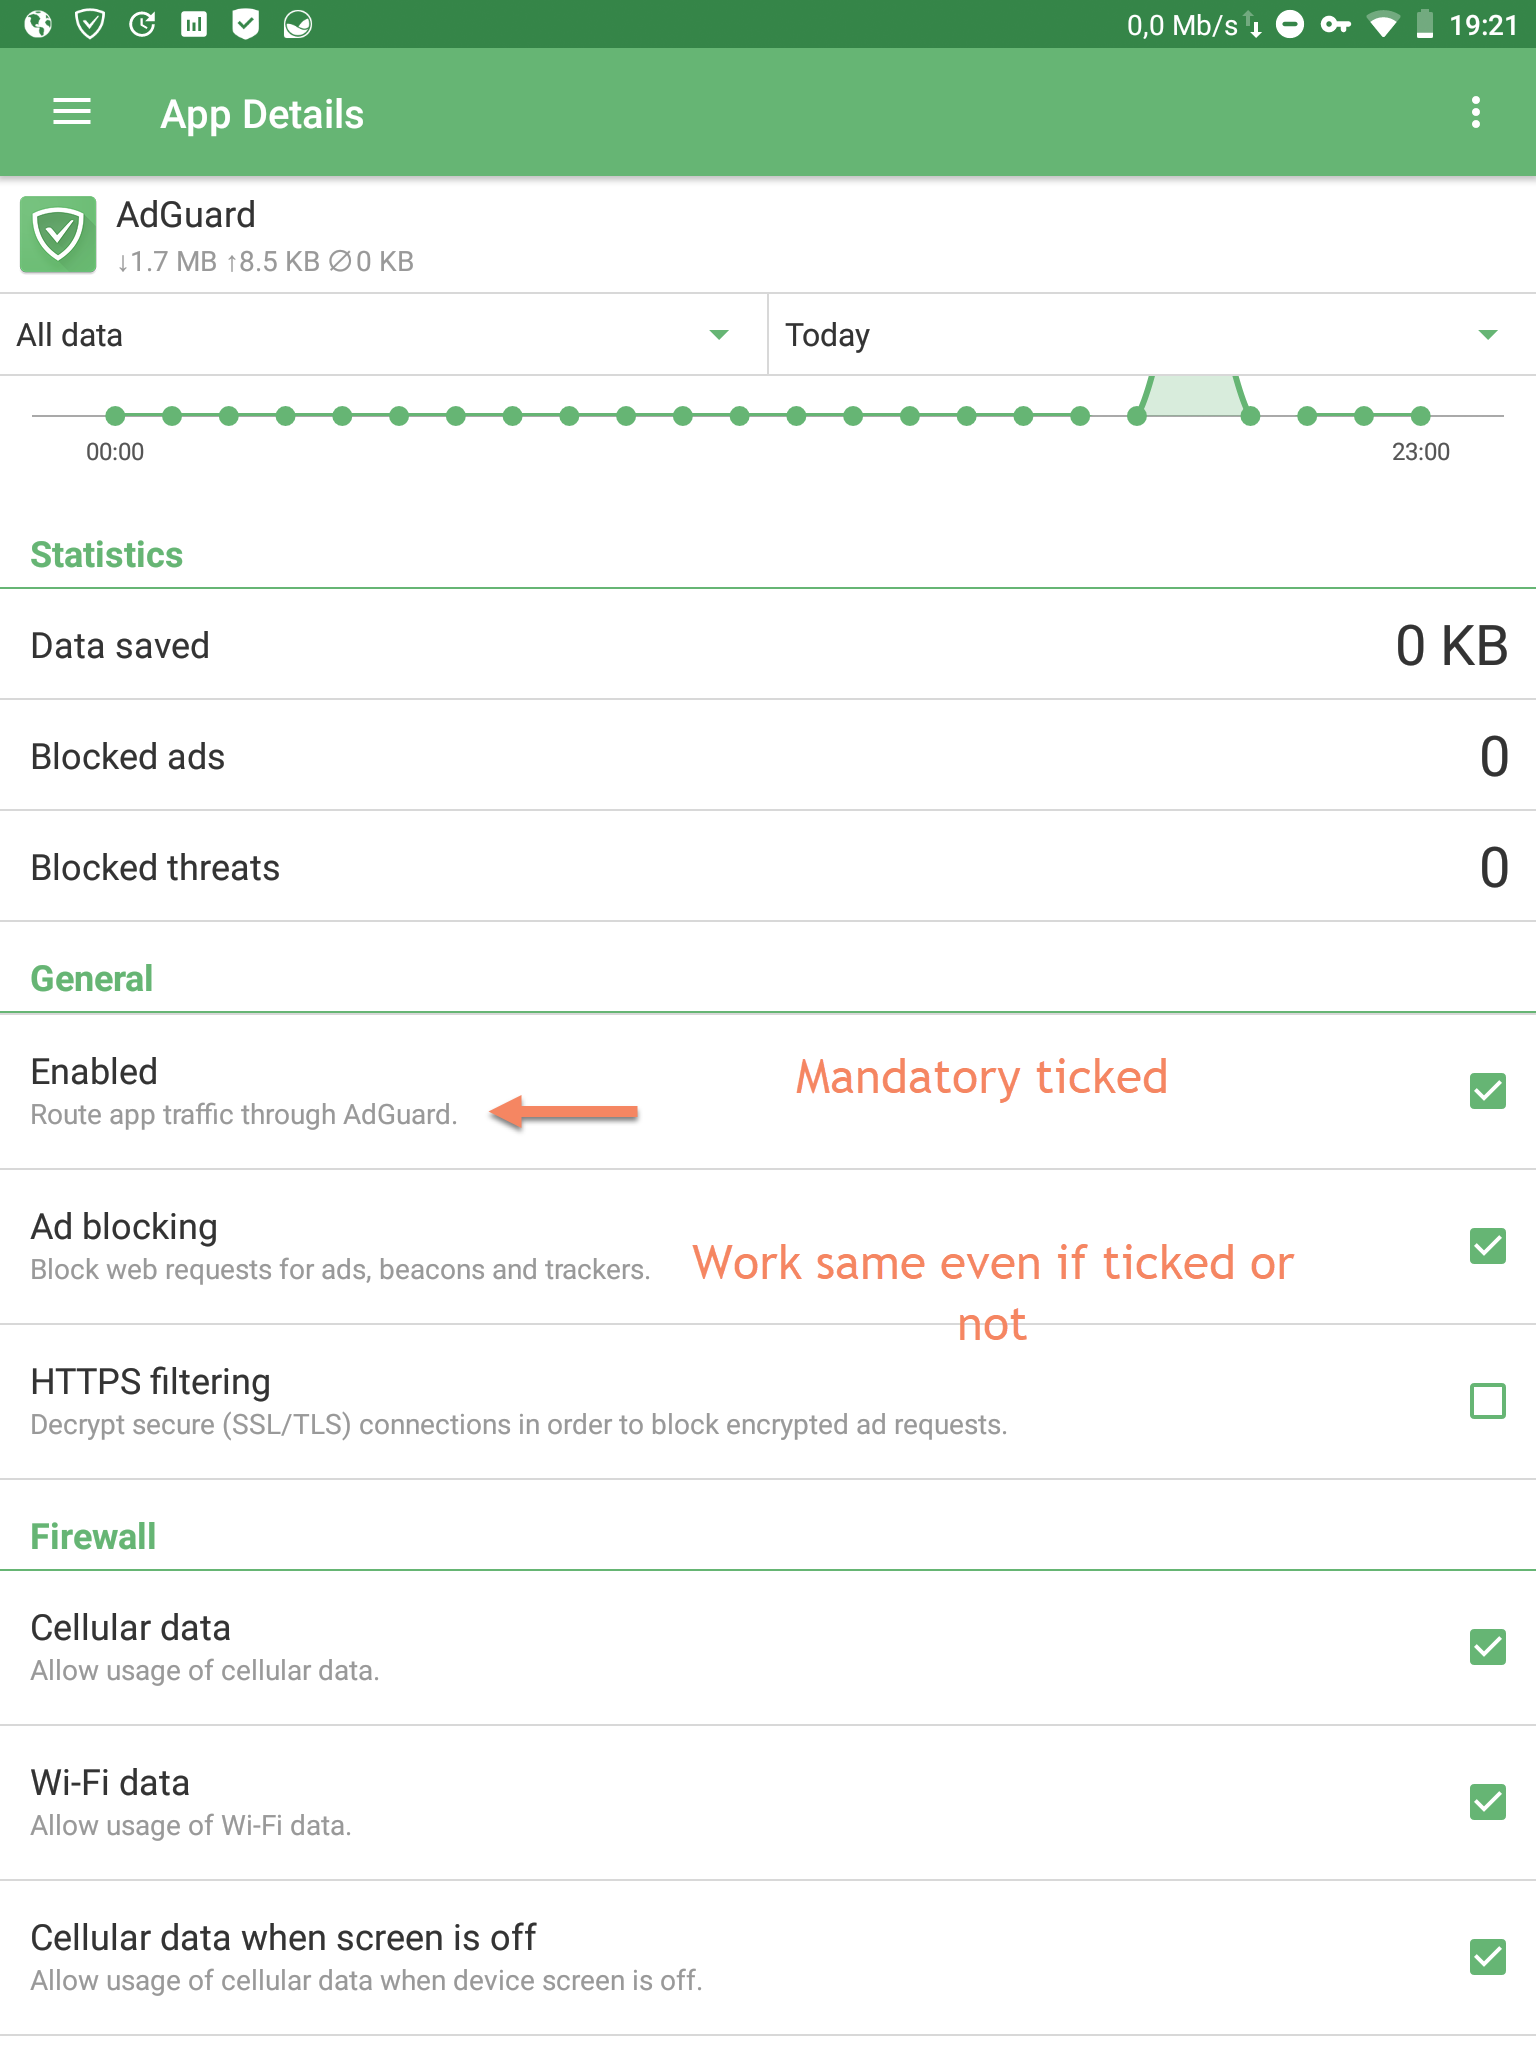Select the App Details title
This screenshot has height=2048, width=1536.
point(262,113)
